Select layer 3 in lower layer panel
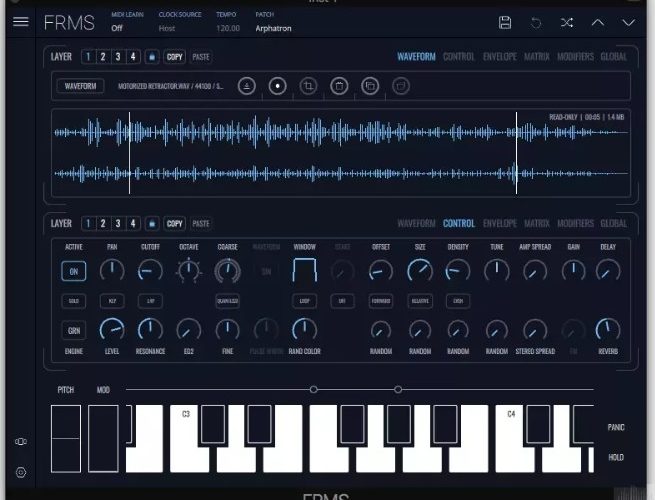 point(118,224)
